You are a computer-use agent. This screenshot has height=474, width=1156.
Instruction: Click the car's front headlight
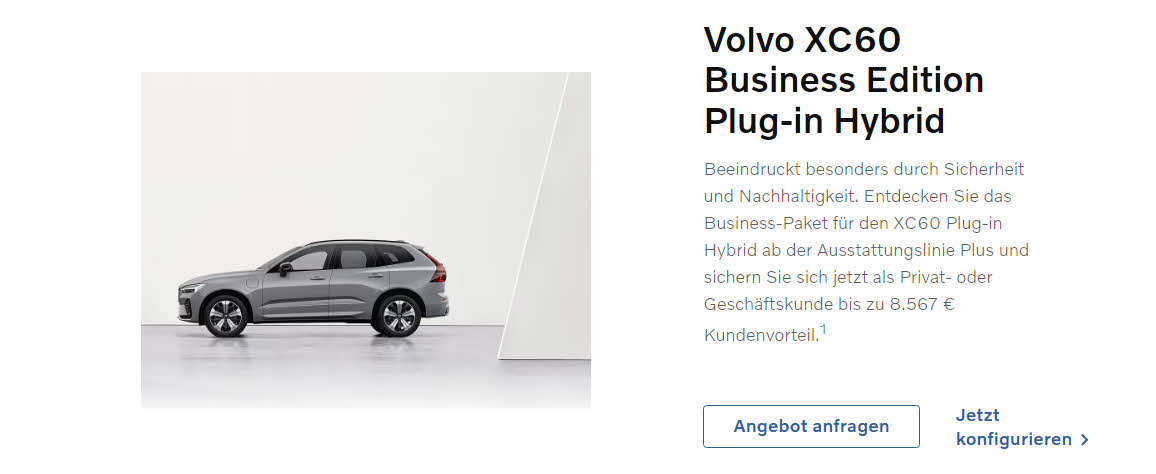pyautogui.click(x=189, y=288)
